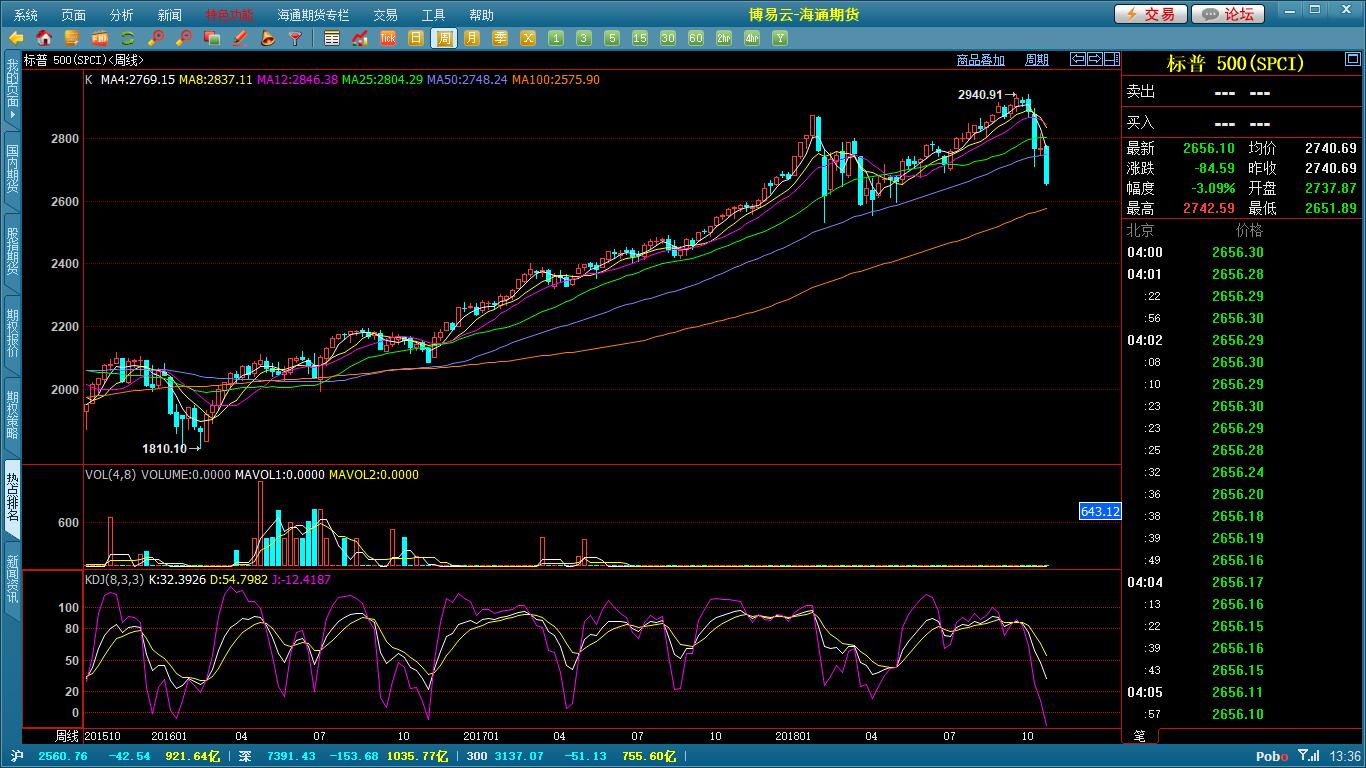This screenshot has width=1366, height=768.
Task: Open the 分析 menu
Action: (121, 15)
